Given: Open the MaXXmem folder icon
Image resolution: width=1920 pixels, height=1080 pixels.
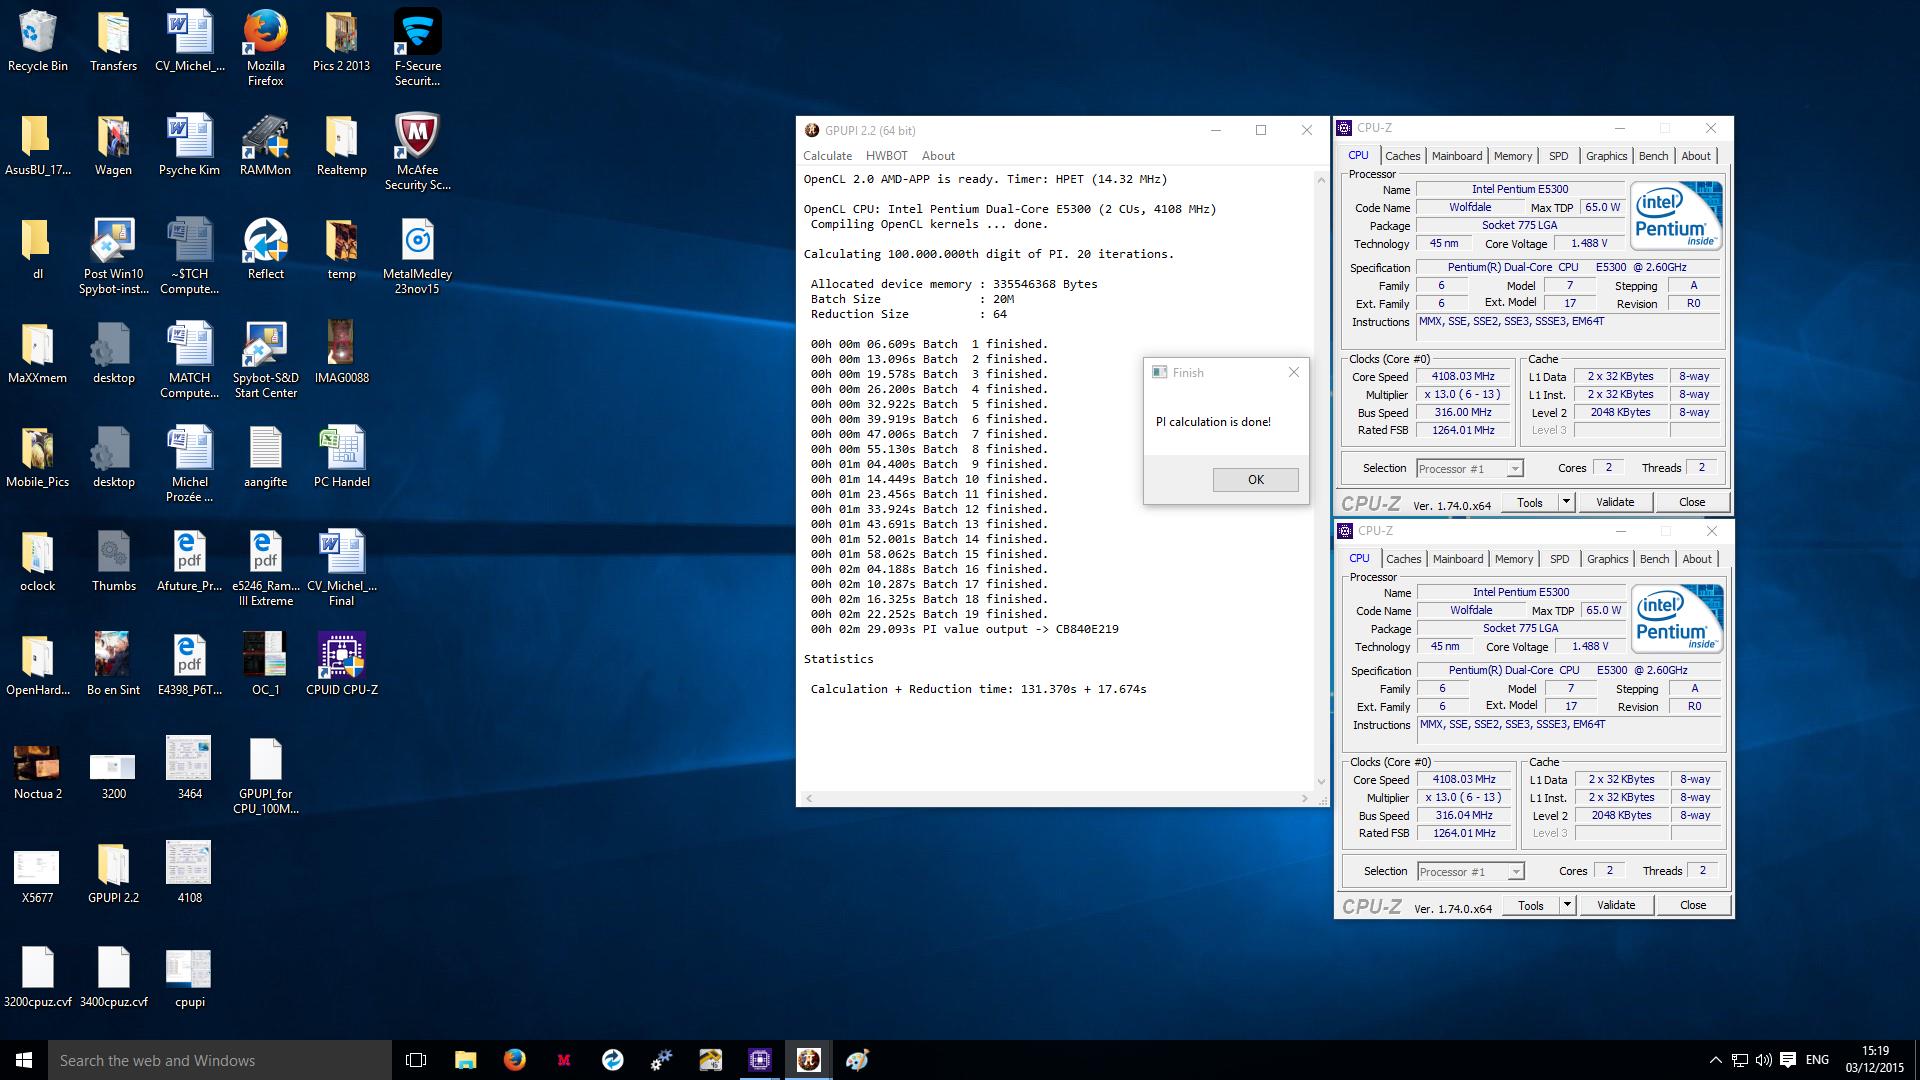Looking at the screenshot, I should 37,353.
